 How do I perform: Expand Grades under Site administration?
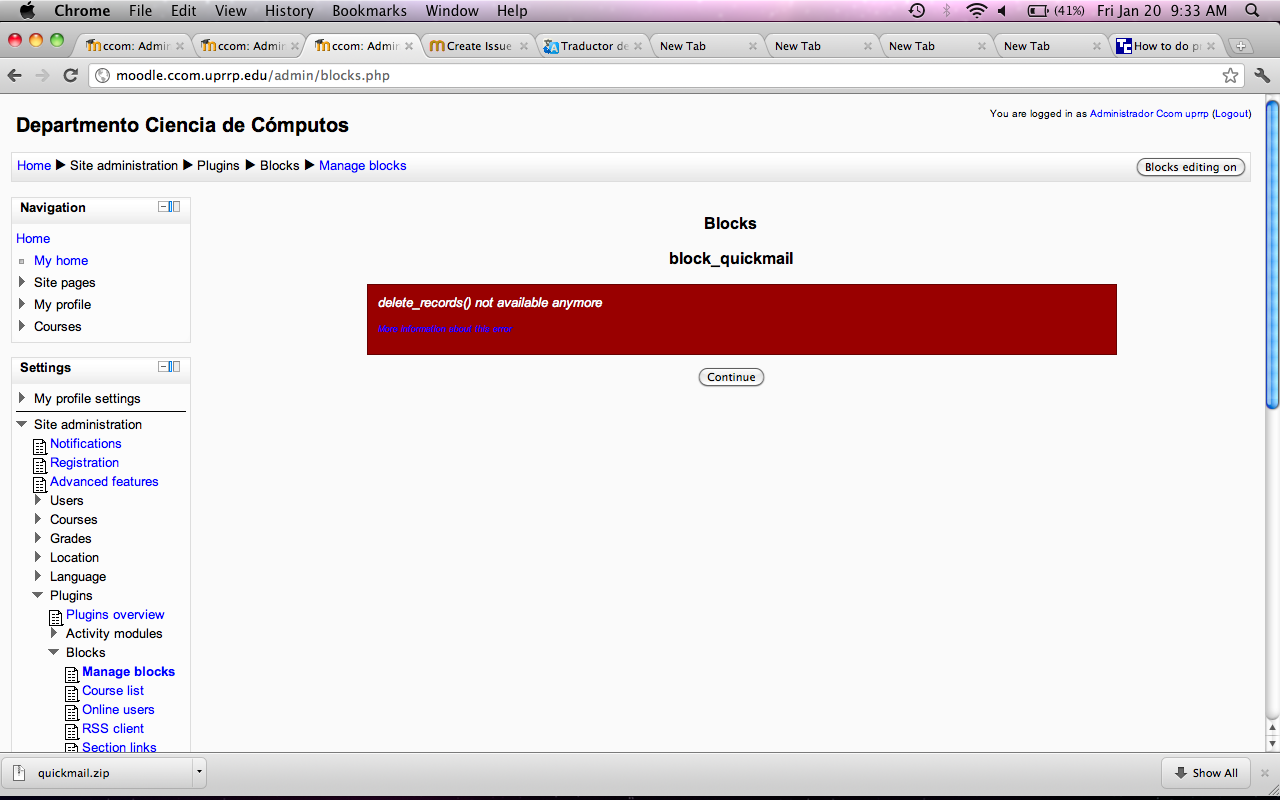[x=39, y=538]
